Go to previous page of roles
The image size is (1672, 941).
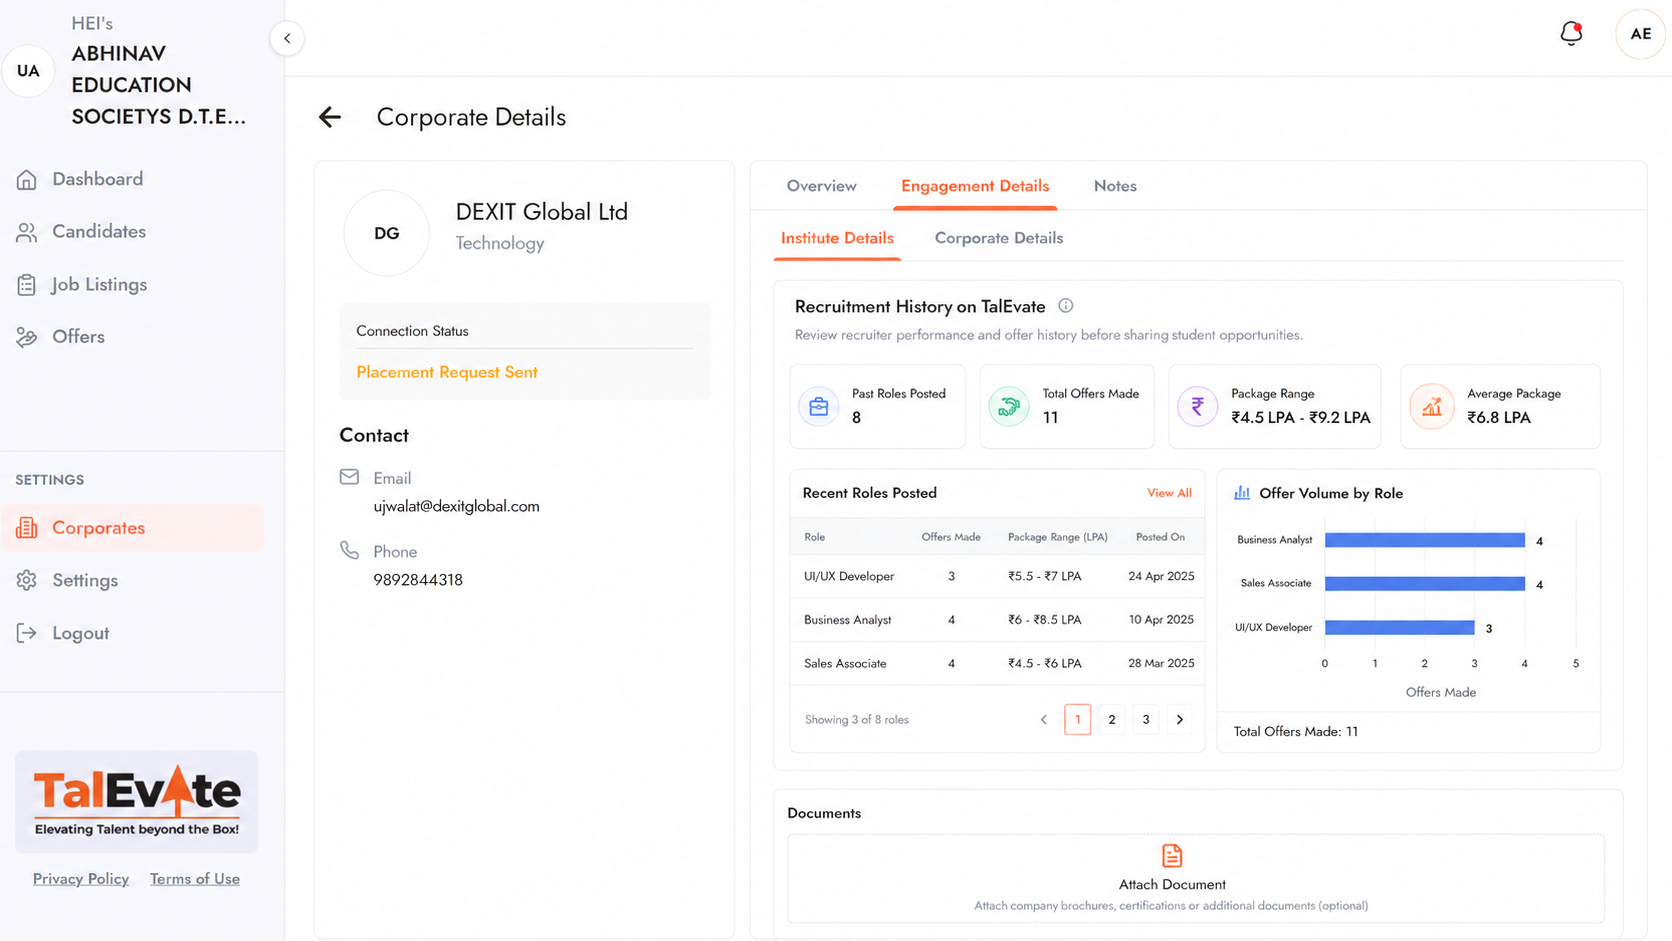pos(1044,720)
